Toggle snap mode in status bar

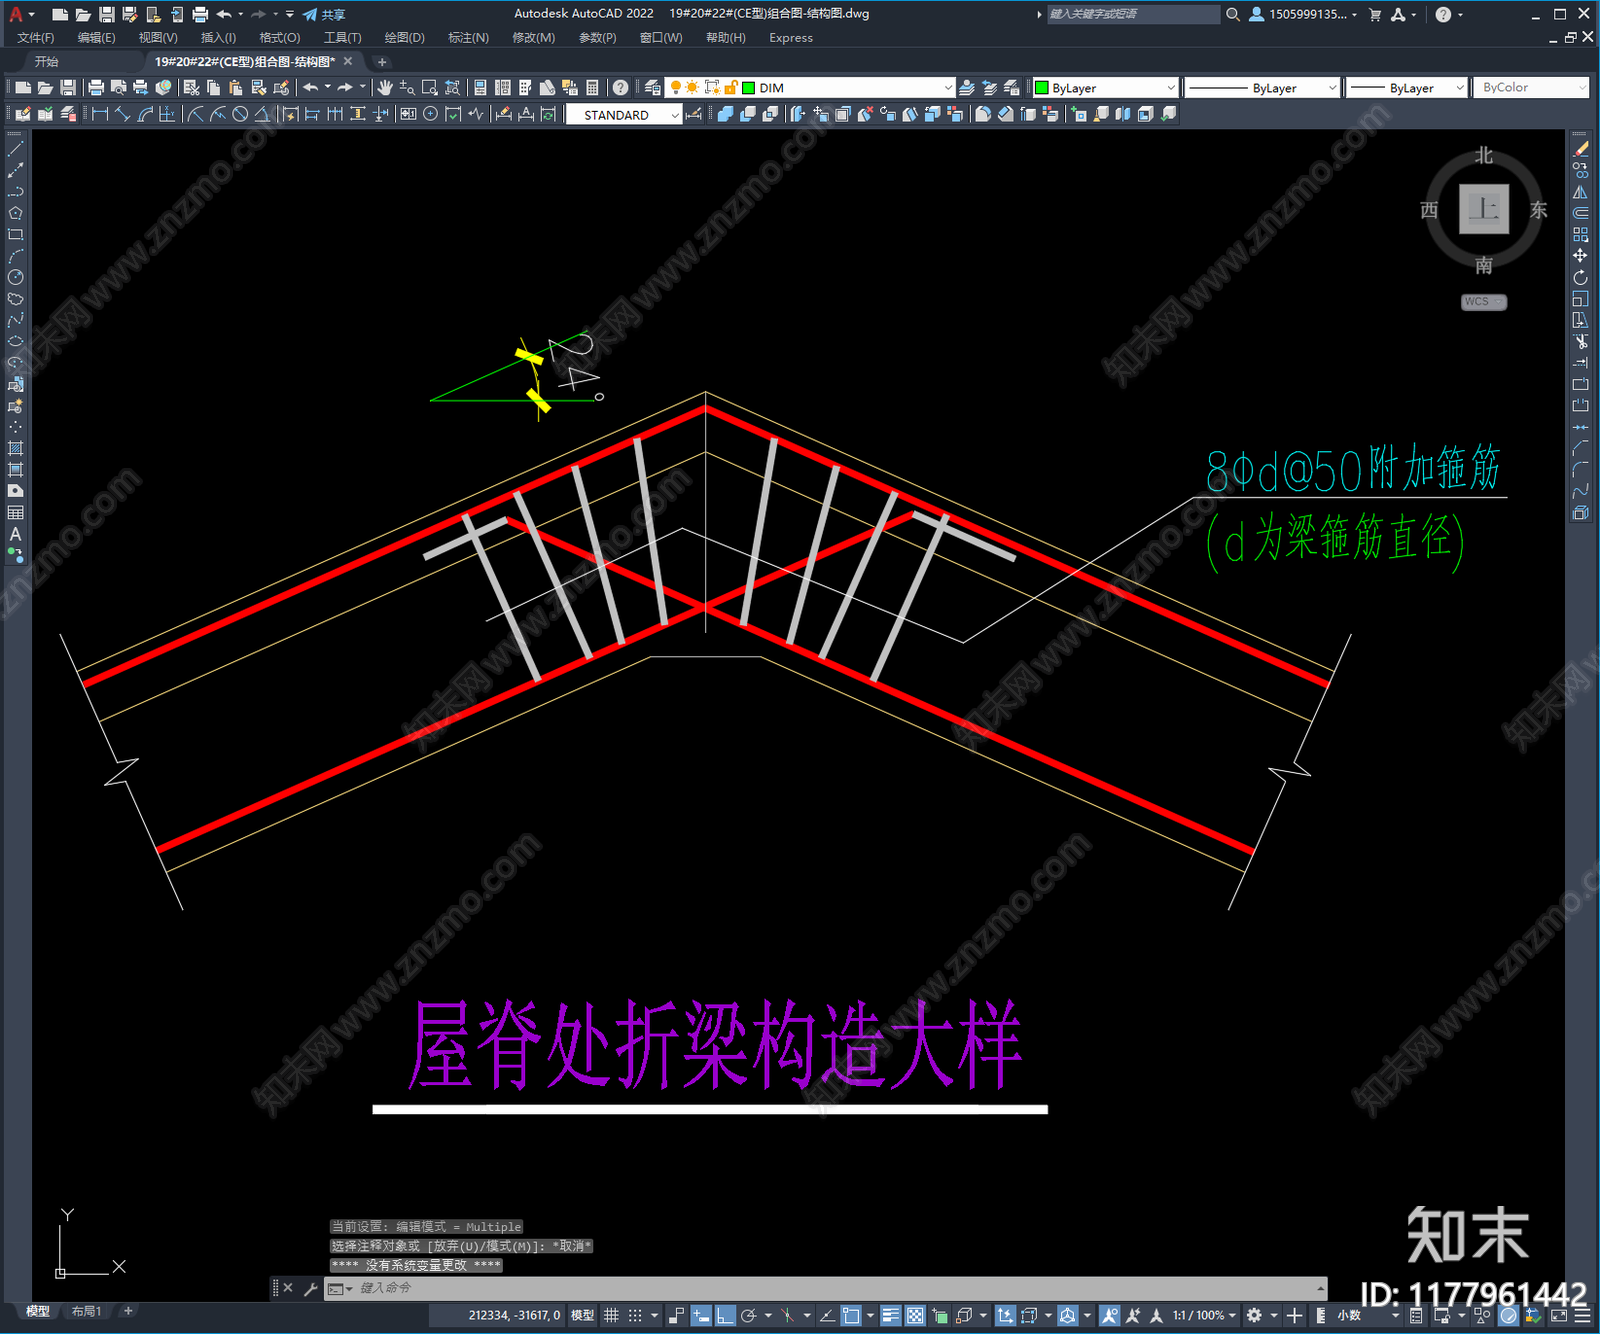point(634,1315)
